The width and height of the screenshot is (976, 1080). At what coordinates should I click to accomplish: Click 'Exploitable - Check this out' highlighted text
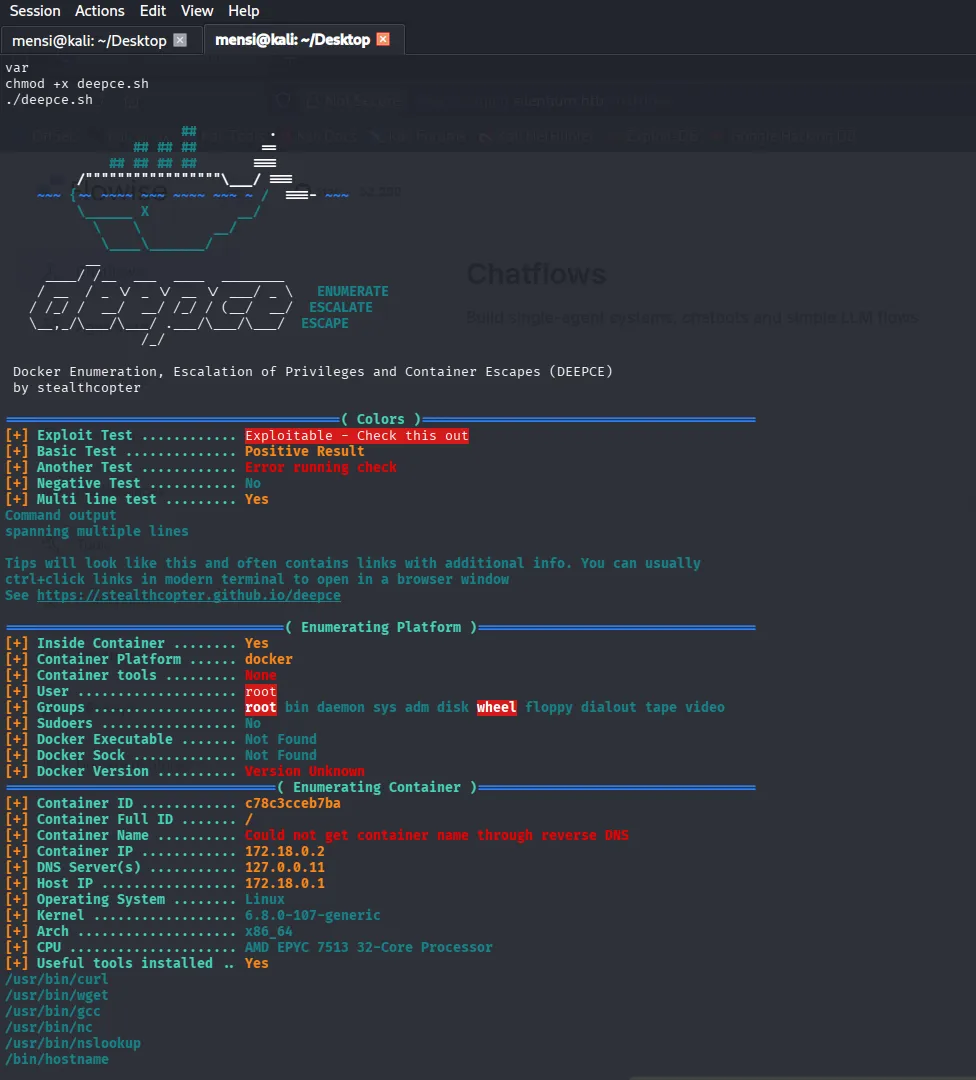[x=357, y=435]
